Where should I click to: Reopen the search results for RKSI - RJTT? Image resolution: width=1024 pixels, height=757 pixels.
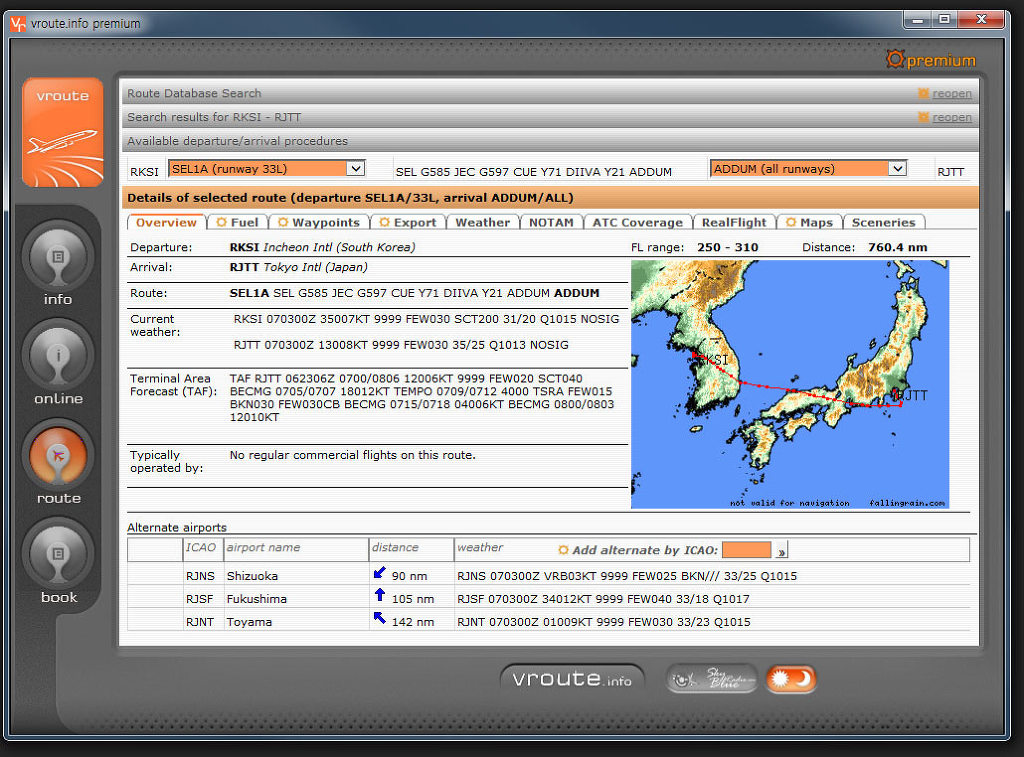pos(951,118)
